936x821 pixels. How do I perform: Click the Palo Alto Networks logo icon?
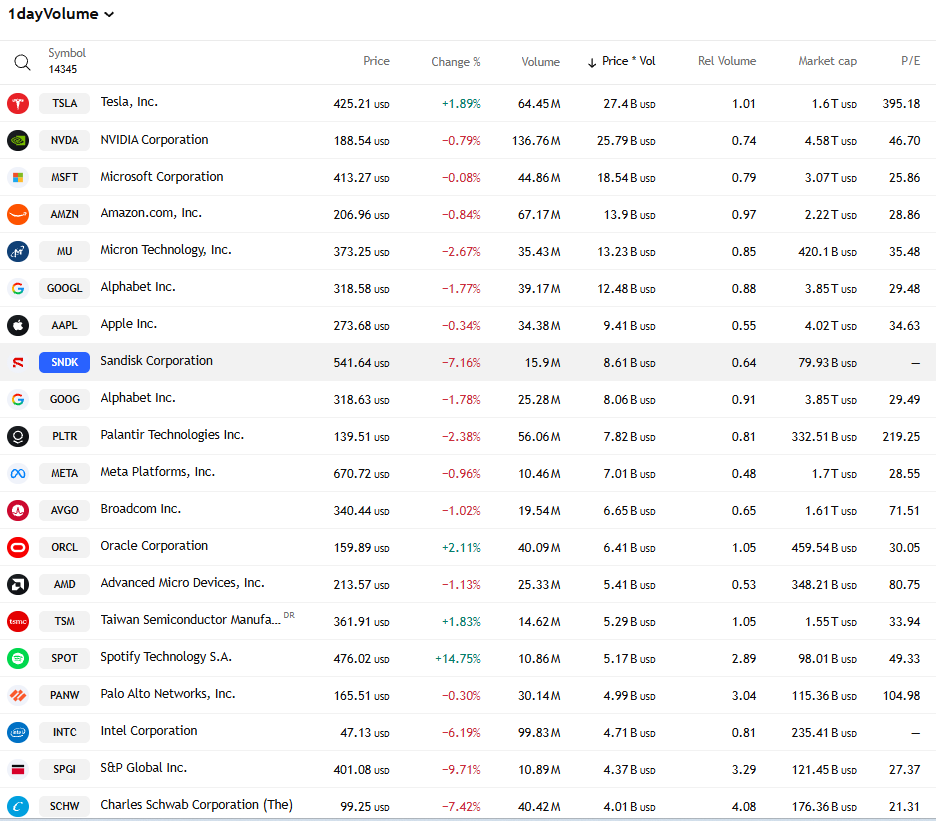[x=18, y=696]
